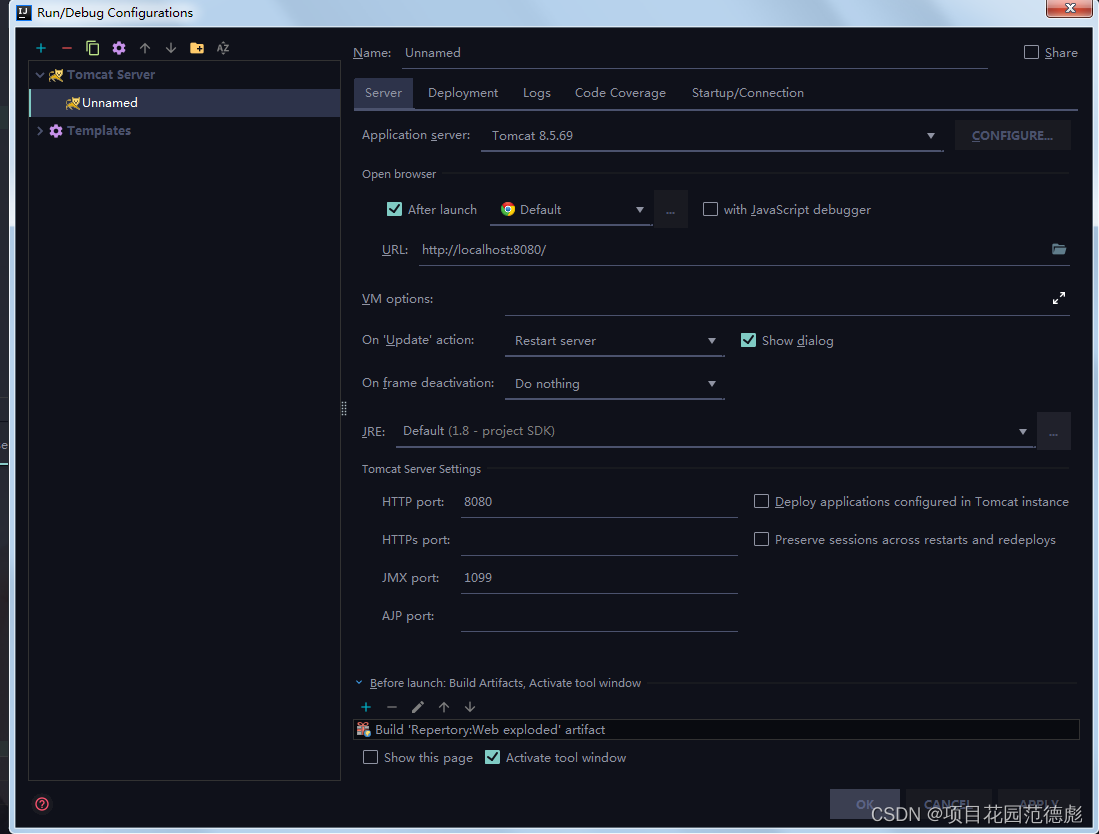Collapse the Before launch section
Screen dimensions: 1099x834
359,683
